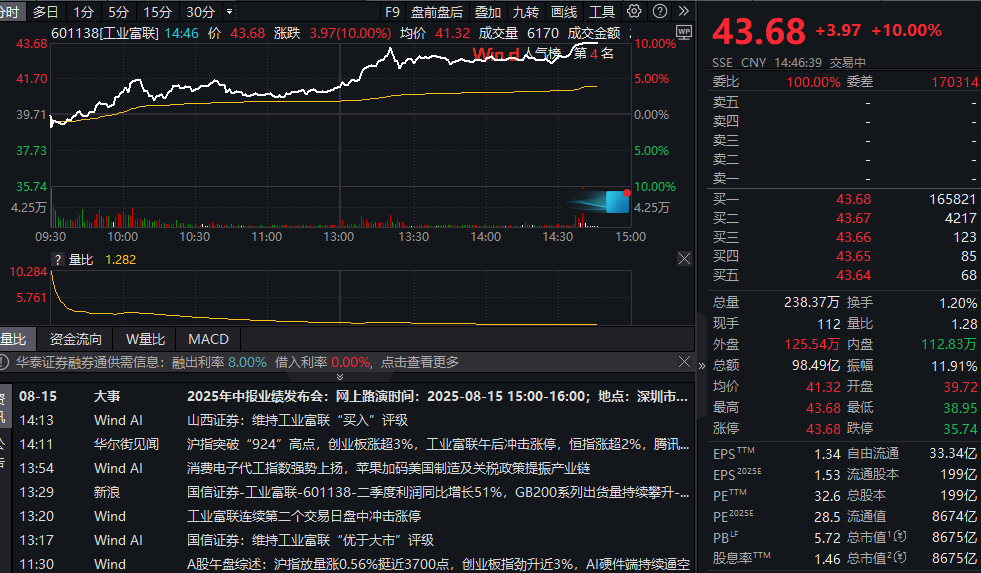Click 换手 1.20% value
981x573 pixels.
point(958,303)
